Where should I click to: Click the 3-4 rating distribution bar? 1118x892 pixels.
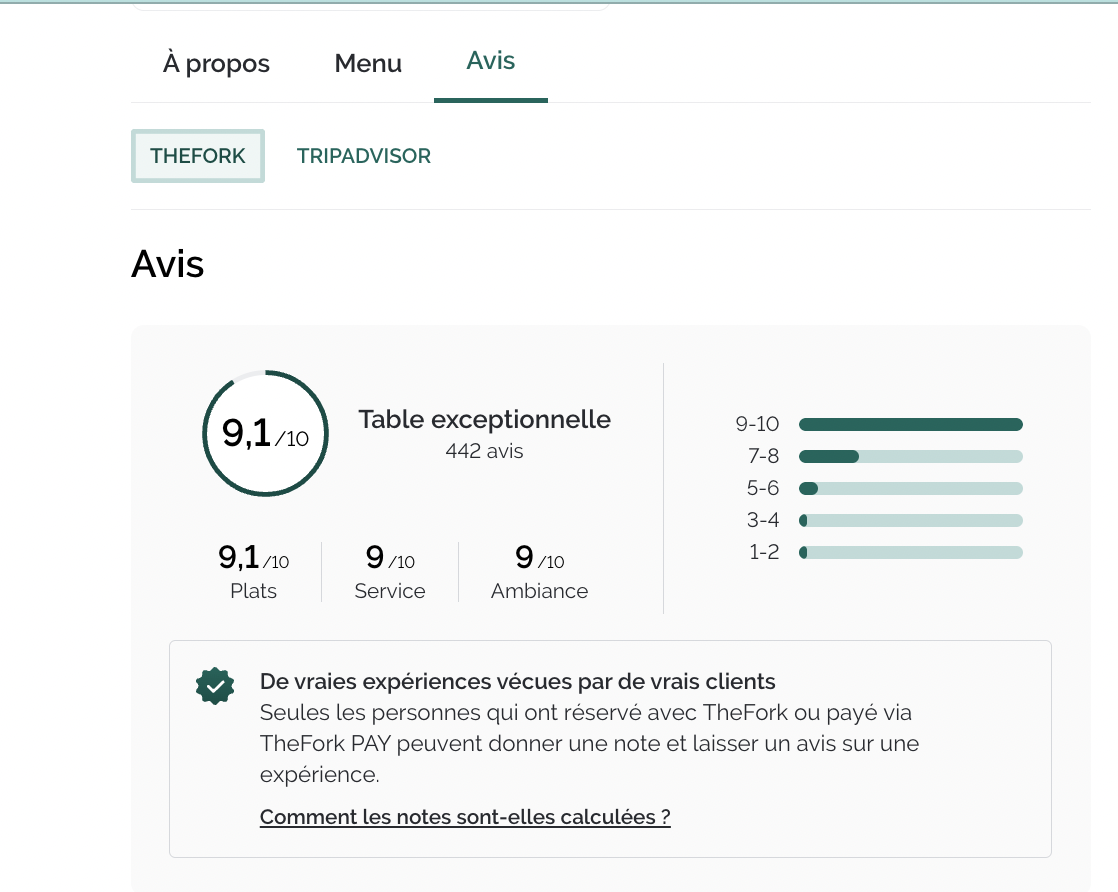(910, 521)
